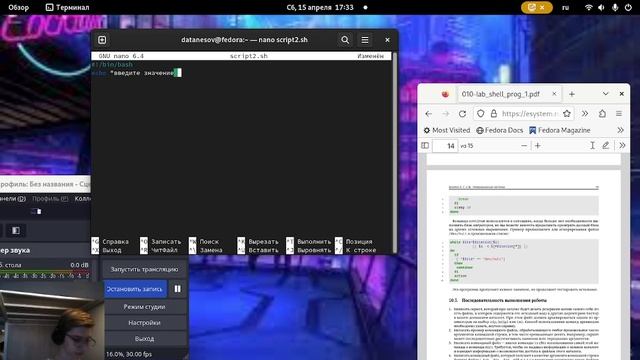Expand PDF viewer tools chevron

click(622, 146)
